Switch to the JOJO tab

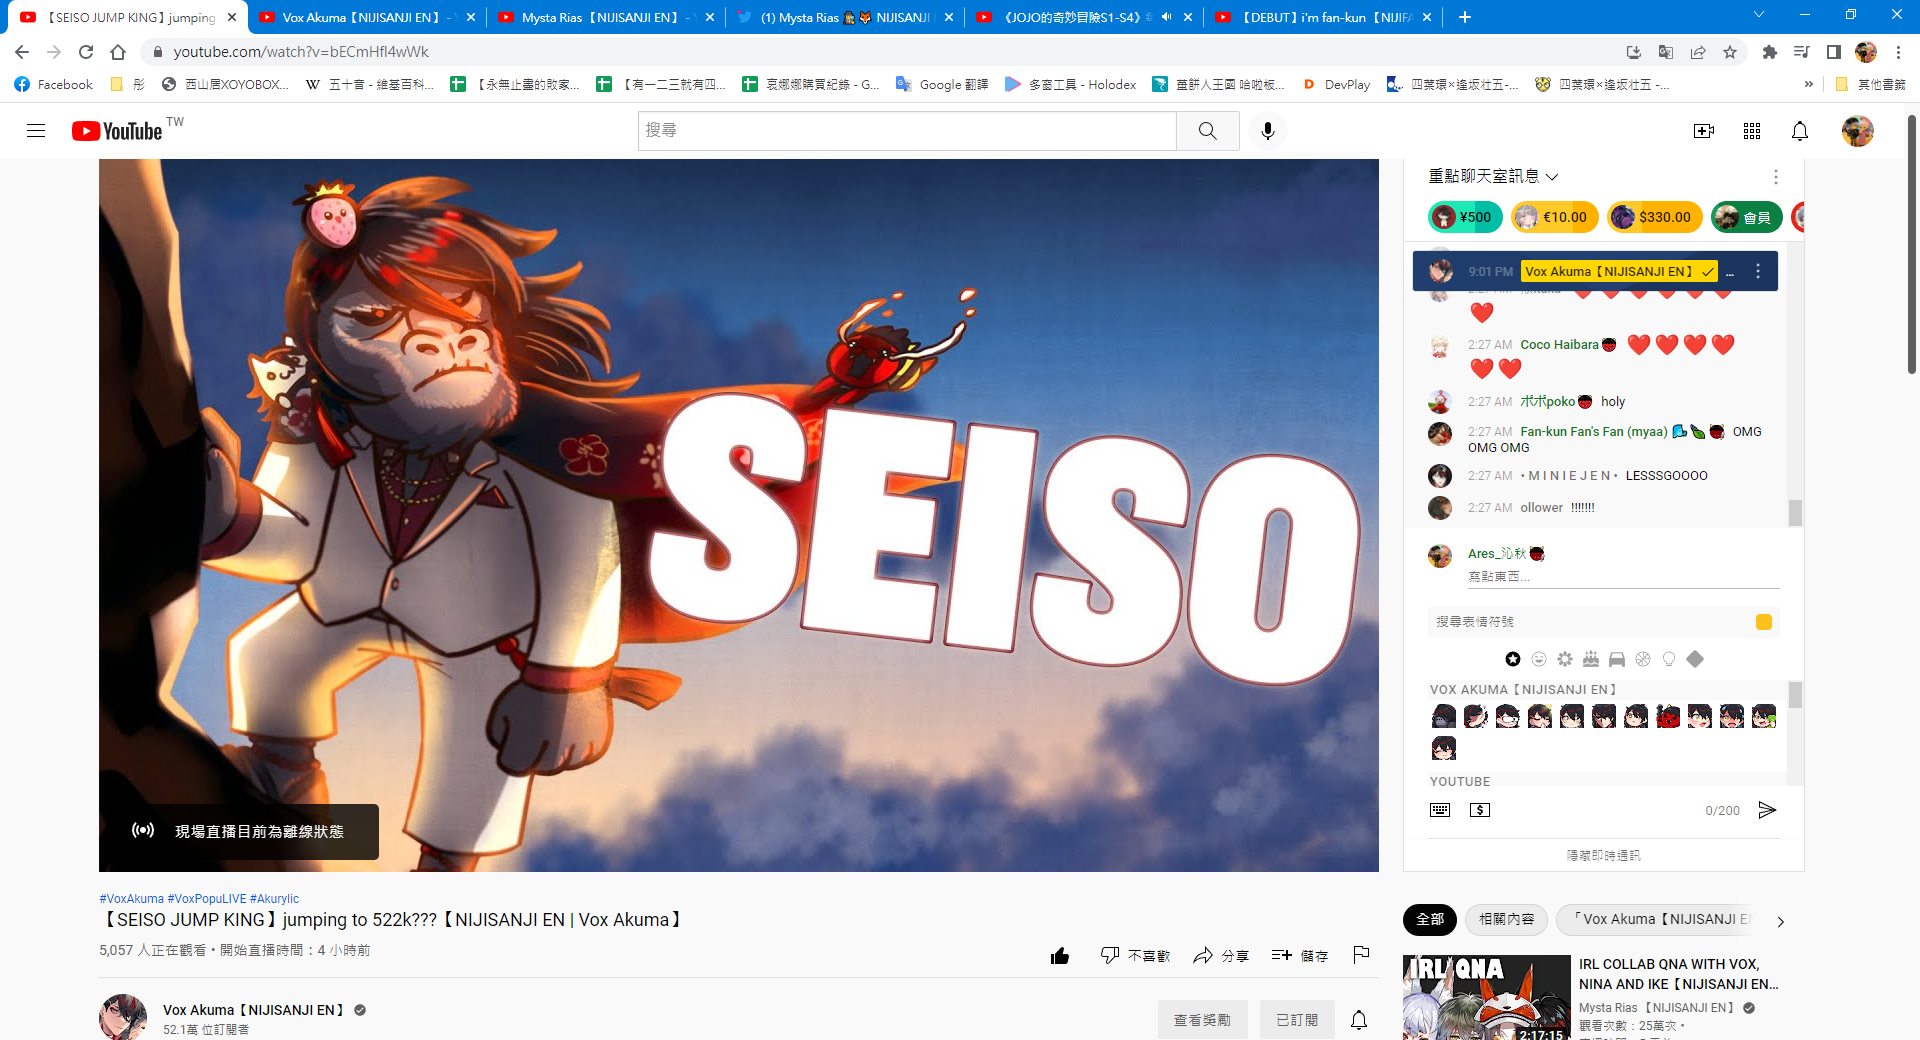(x=1083, y=17)
